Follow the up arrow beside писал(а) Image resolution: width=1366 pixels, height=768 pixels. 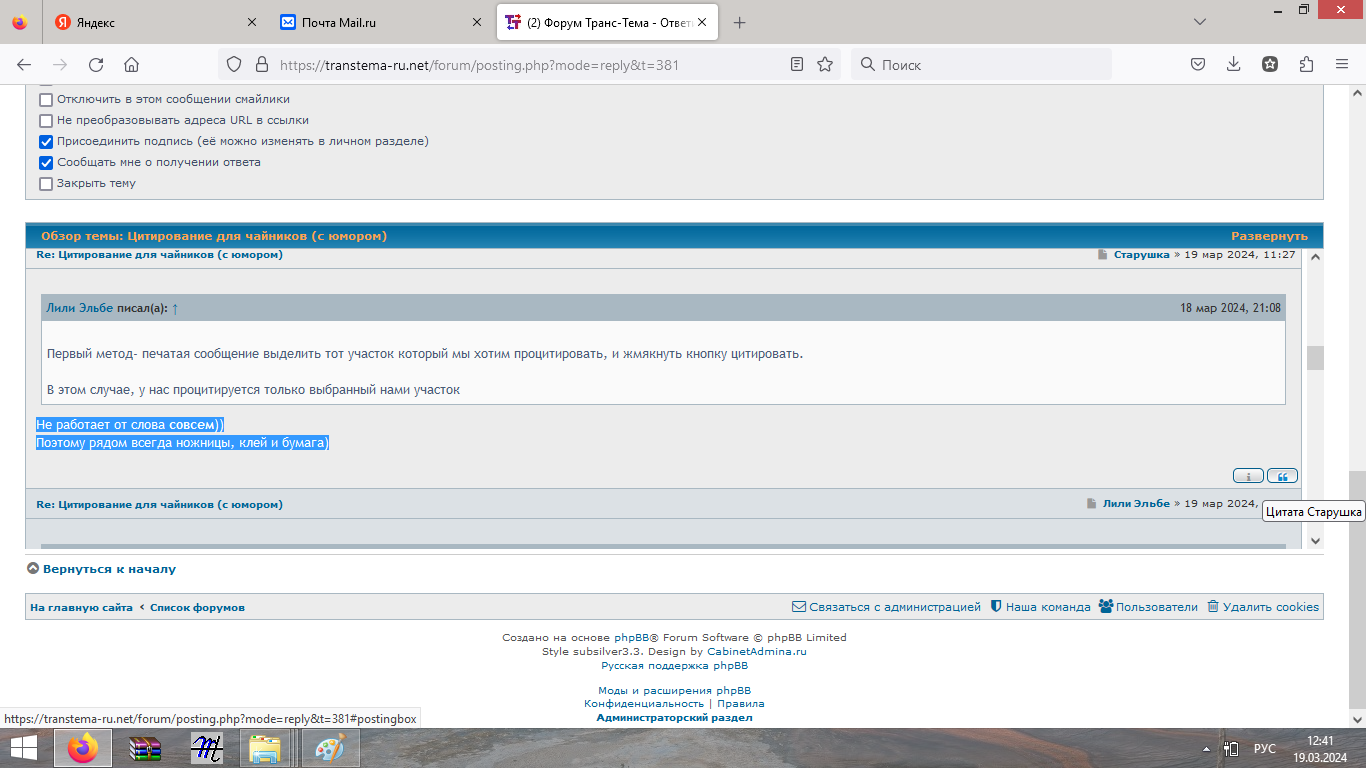175,309
